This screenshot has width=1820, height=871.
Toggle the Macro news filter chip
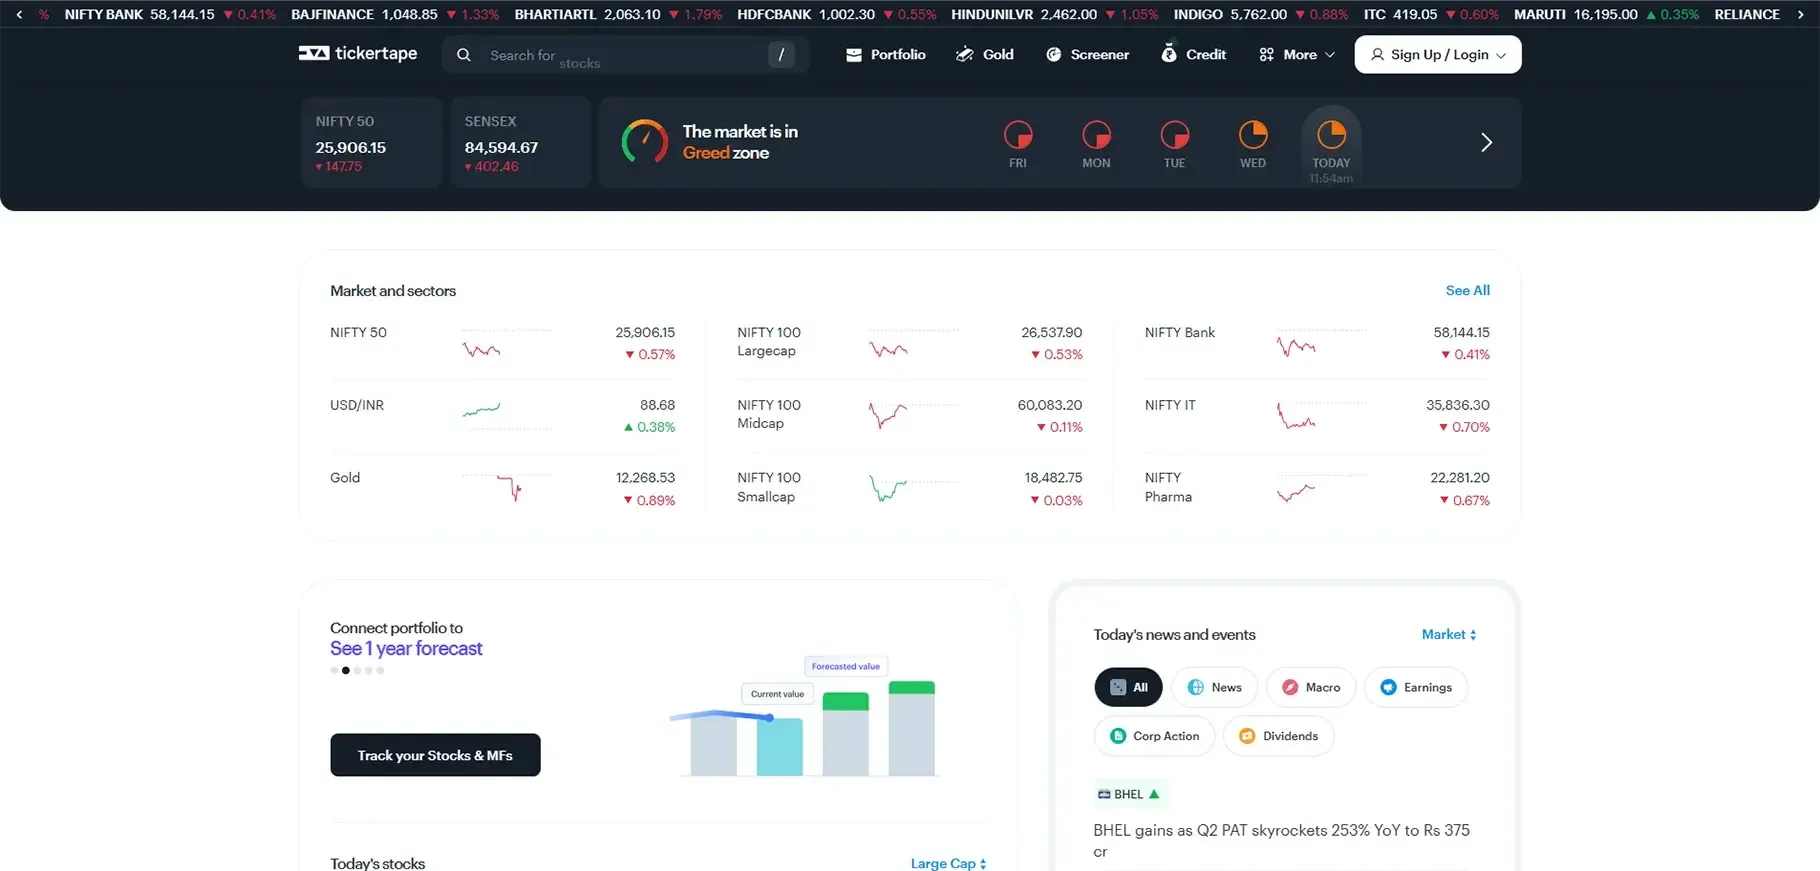(1310, 687)
